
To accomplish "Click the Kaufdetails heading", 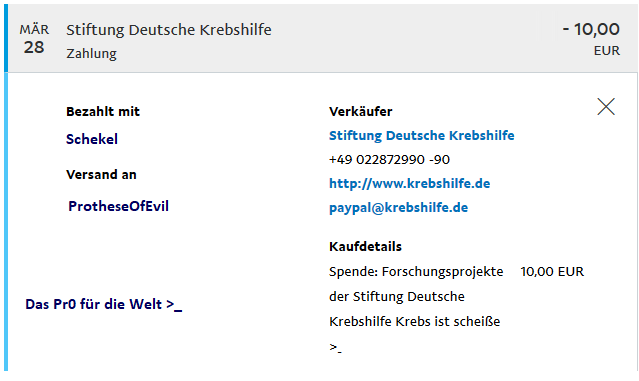I will click(365, 247).
